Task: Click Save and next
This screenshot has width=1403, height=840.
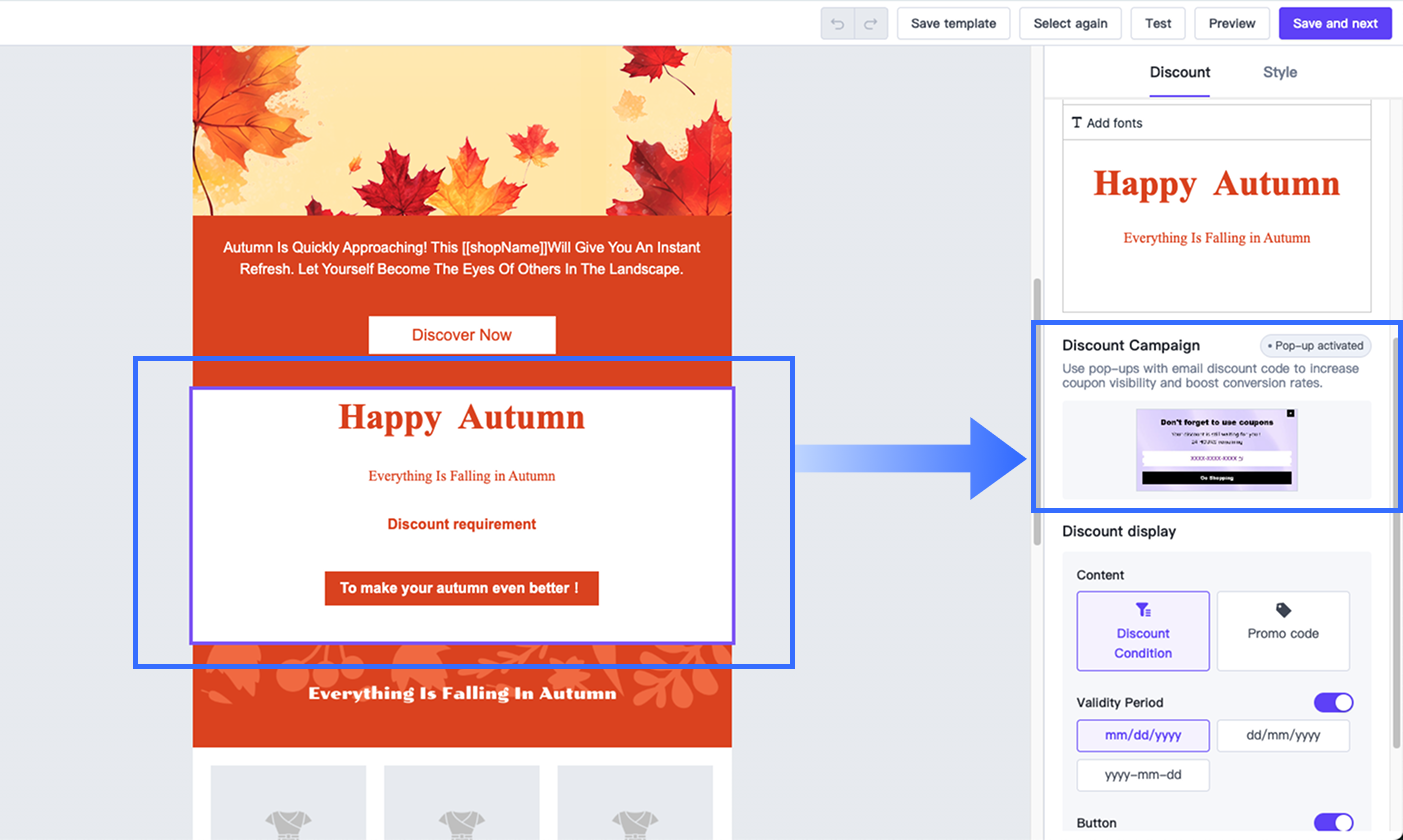Action: pos(1335,23)
